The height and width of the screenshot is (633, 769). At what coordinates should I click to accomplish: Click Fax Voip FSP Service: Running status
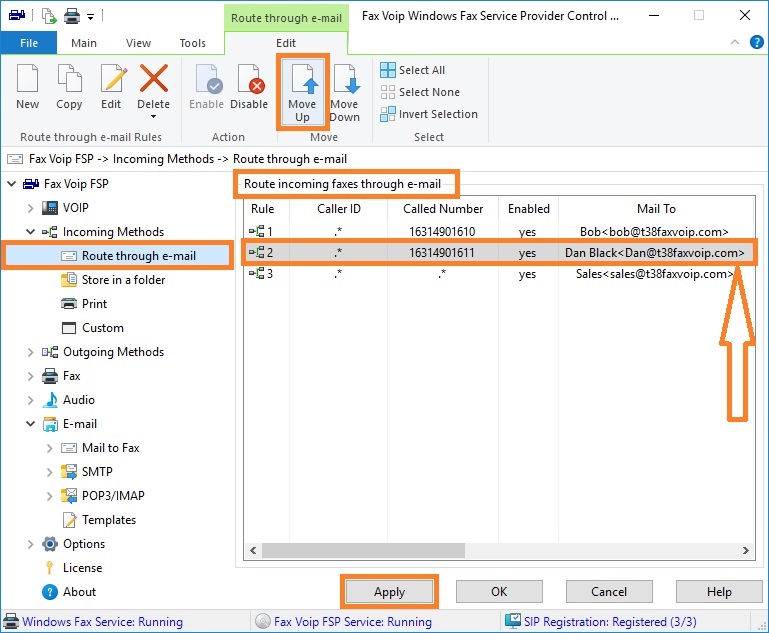(344, 622)
